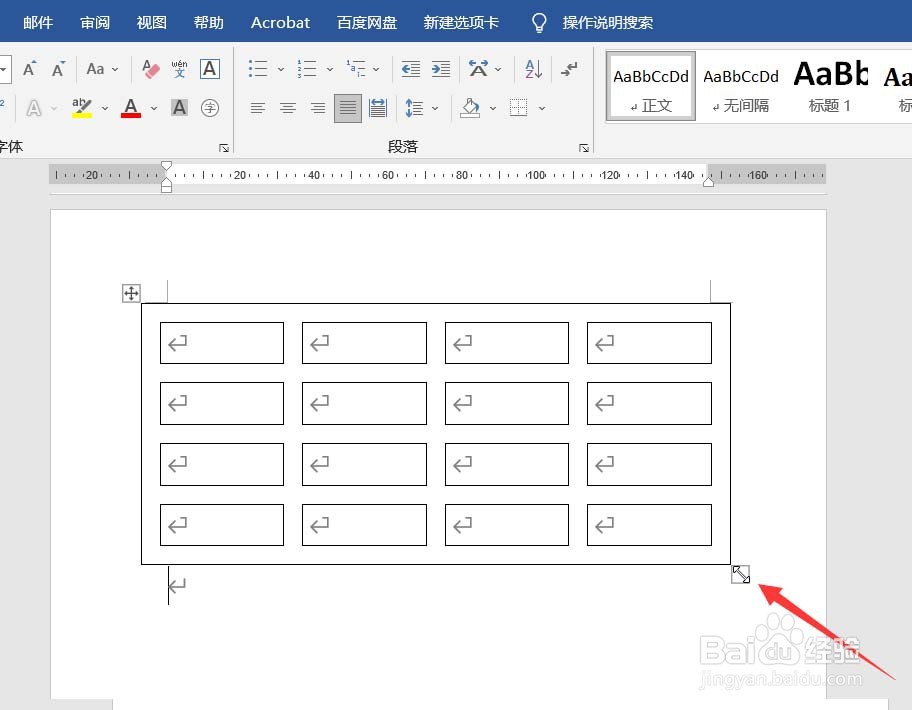The image size is (912, 710).
Task: Click the Increase Indent icon
Action: pos(440,68)
